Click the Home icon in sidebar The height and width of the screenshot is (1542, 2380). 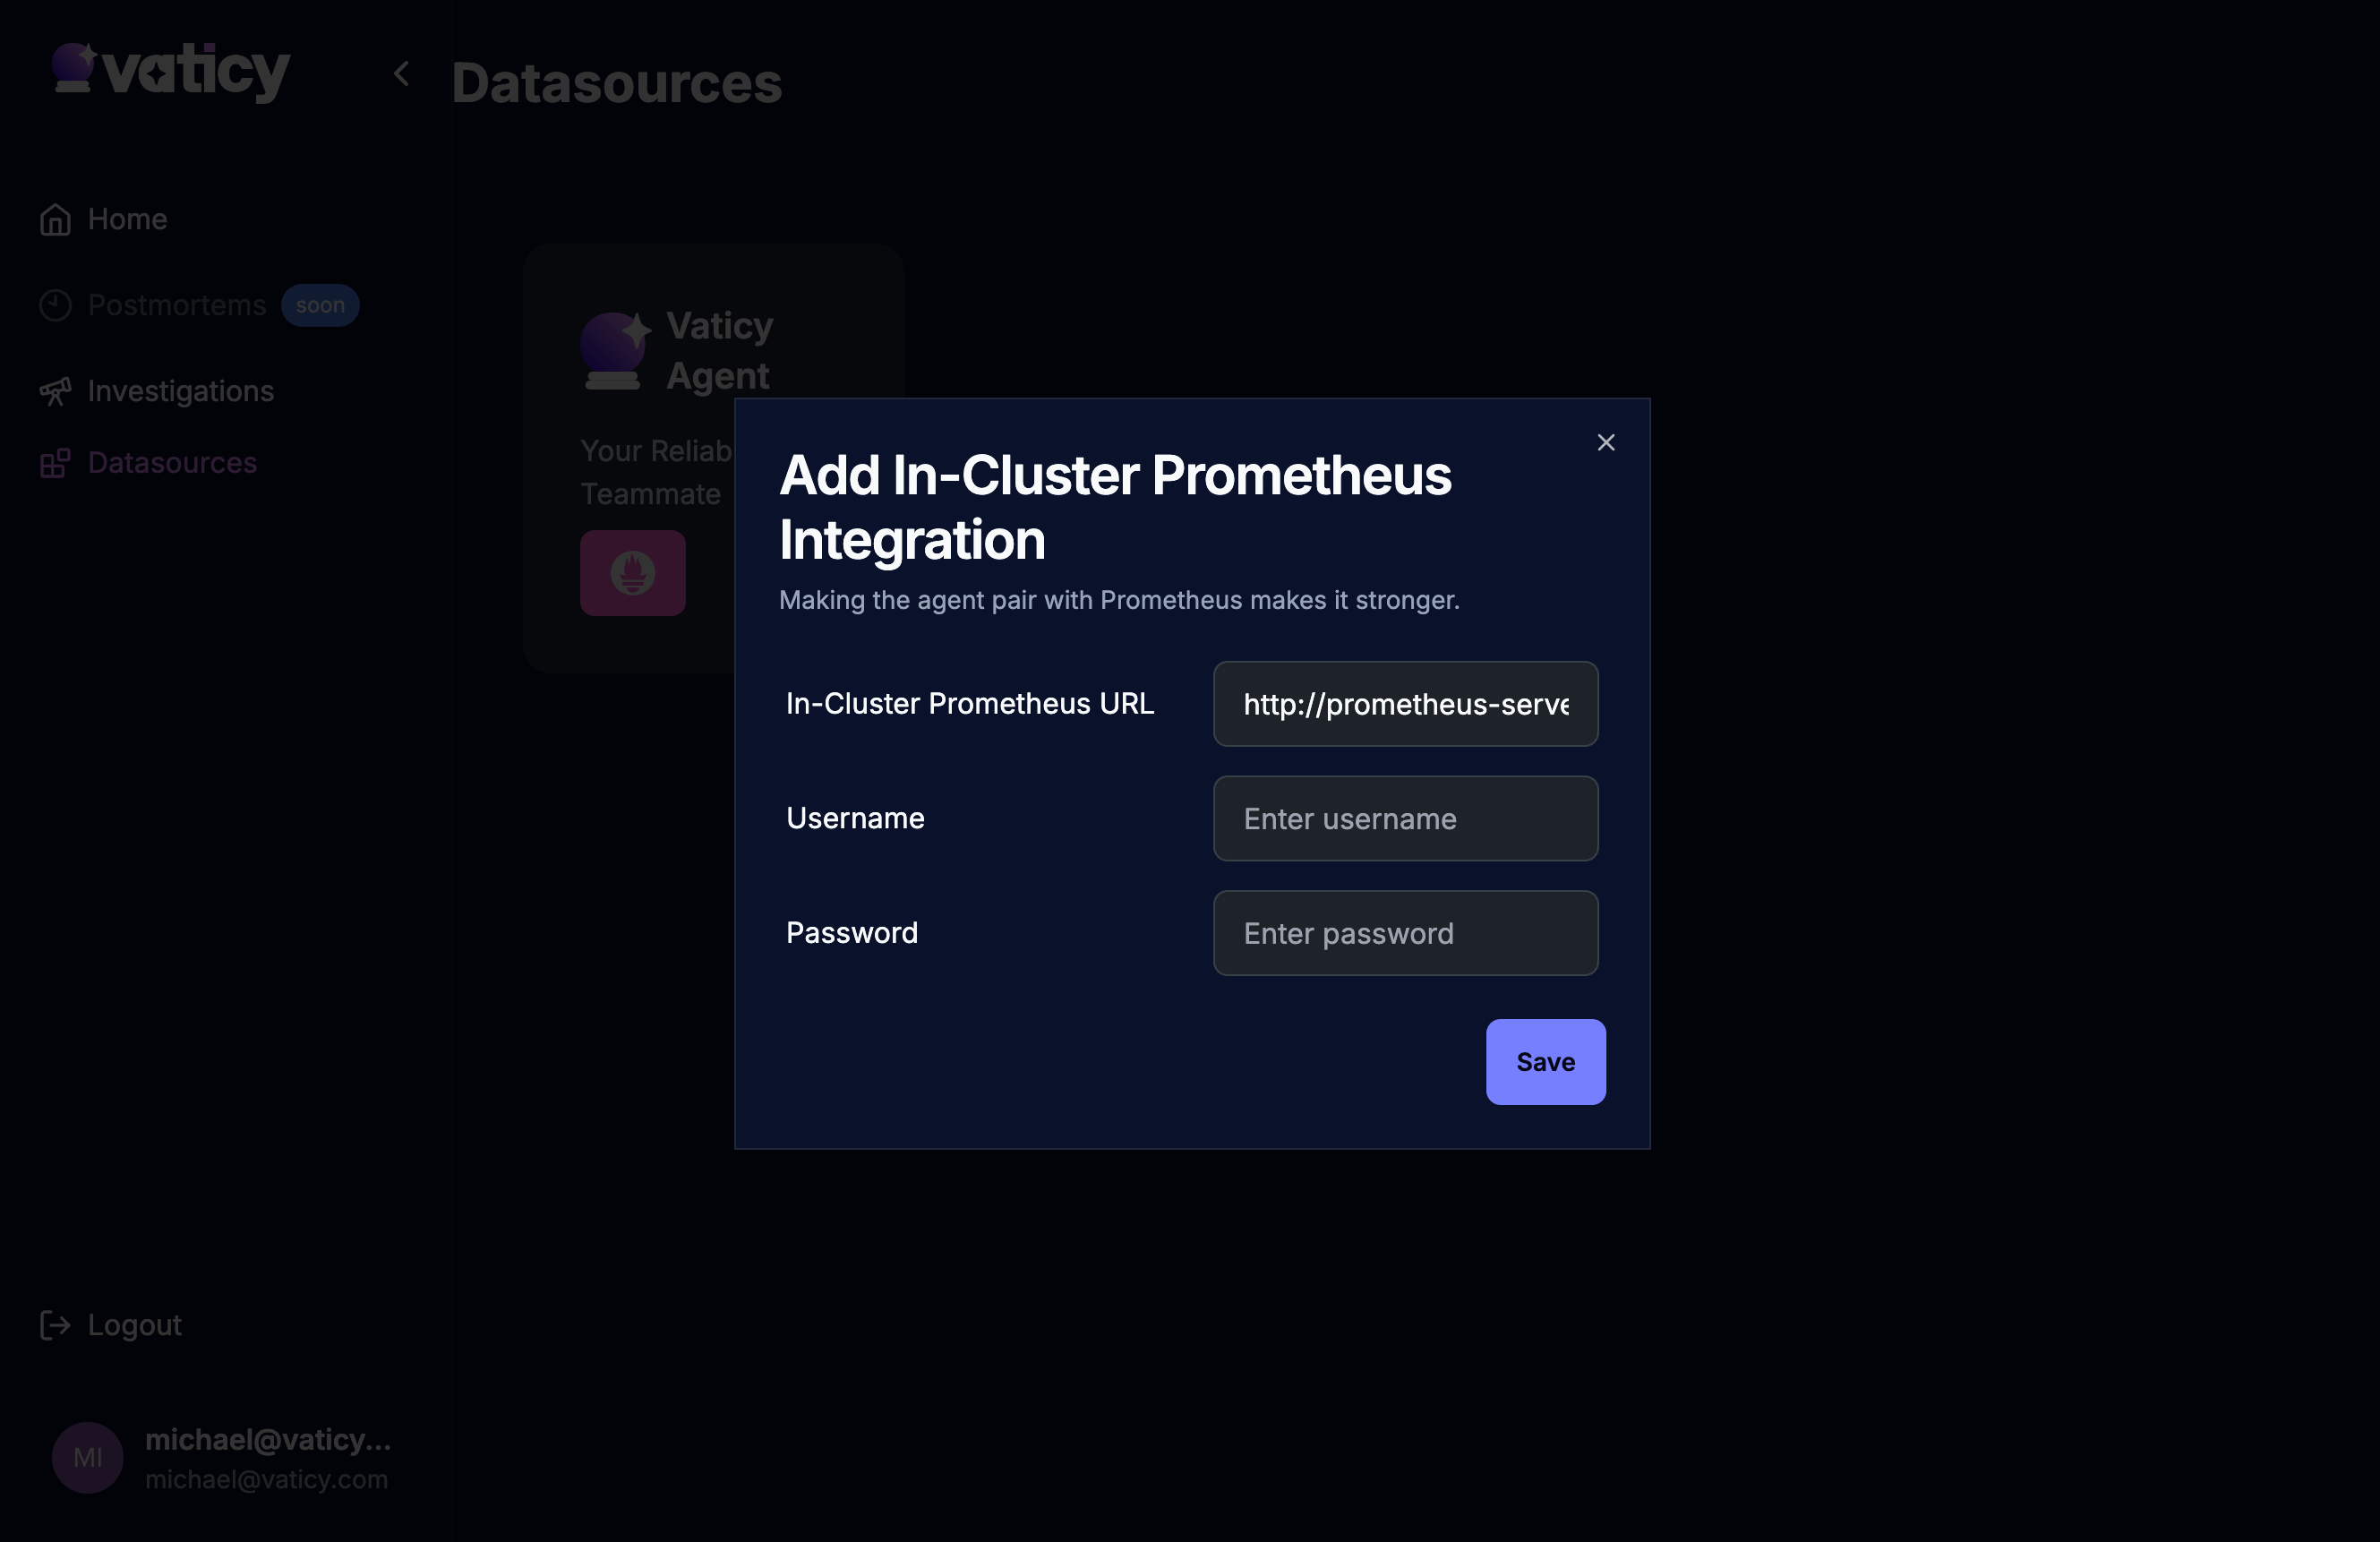(x=55, y=220)
